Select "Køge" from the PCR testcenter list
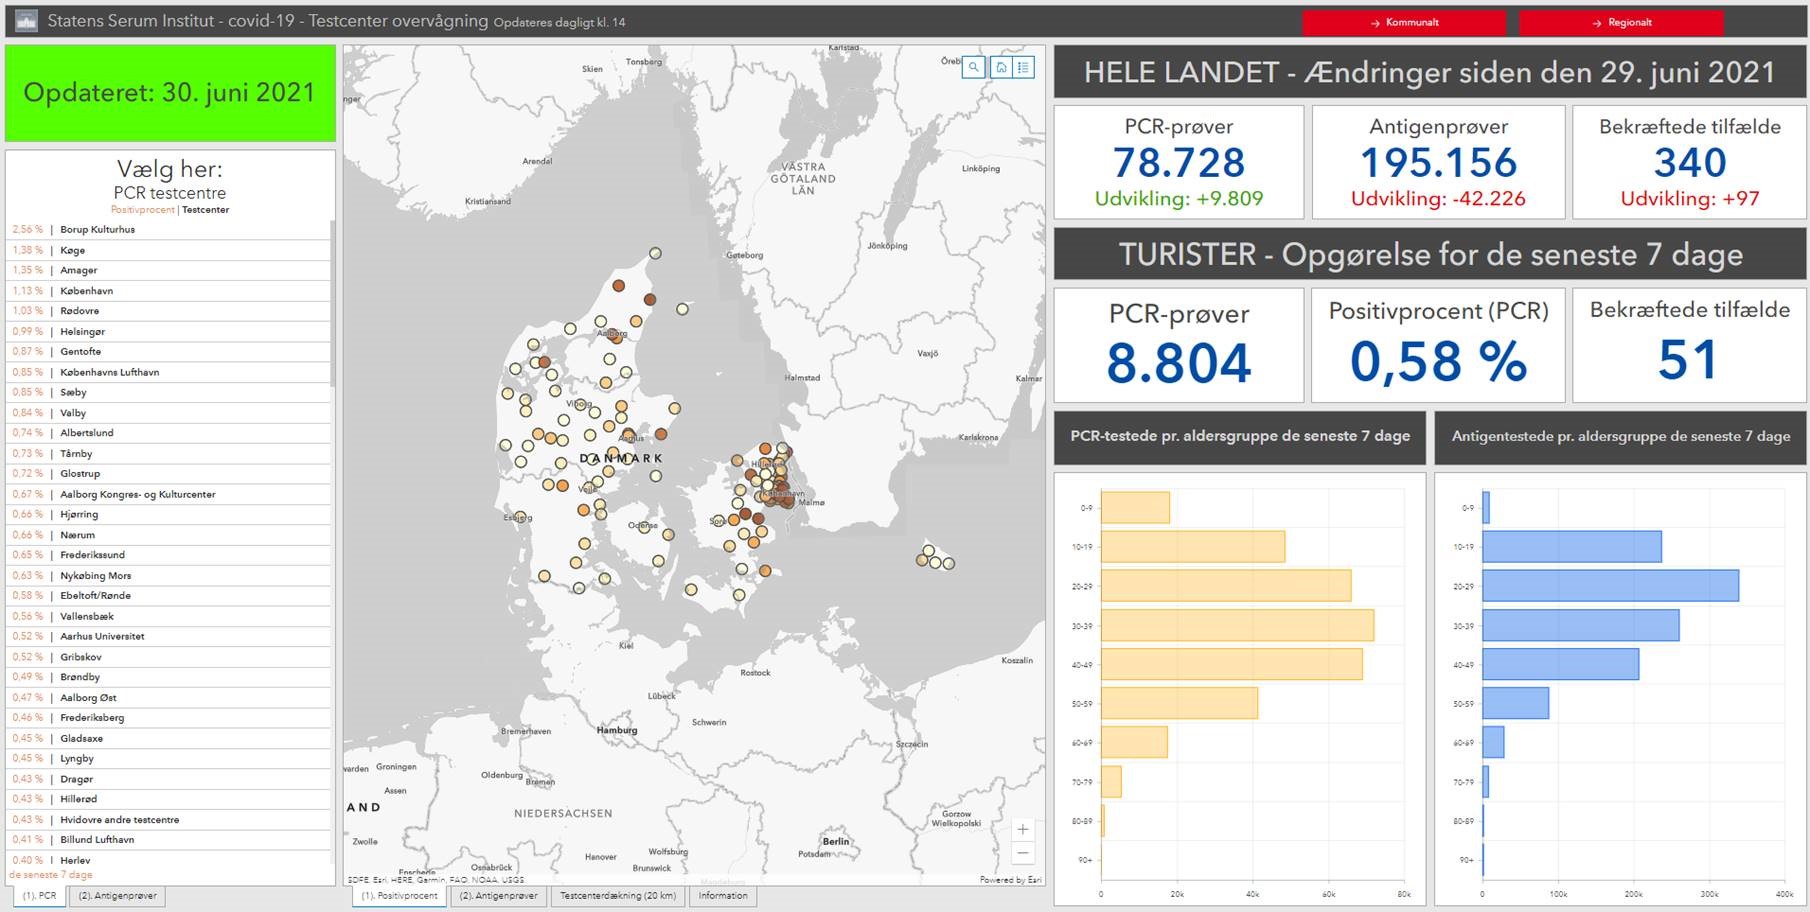The height and width of the screenshot is (912, 1810). click(71, 250)
